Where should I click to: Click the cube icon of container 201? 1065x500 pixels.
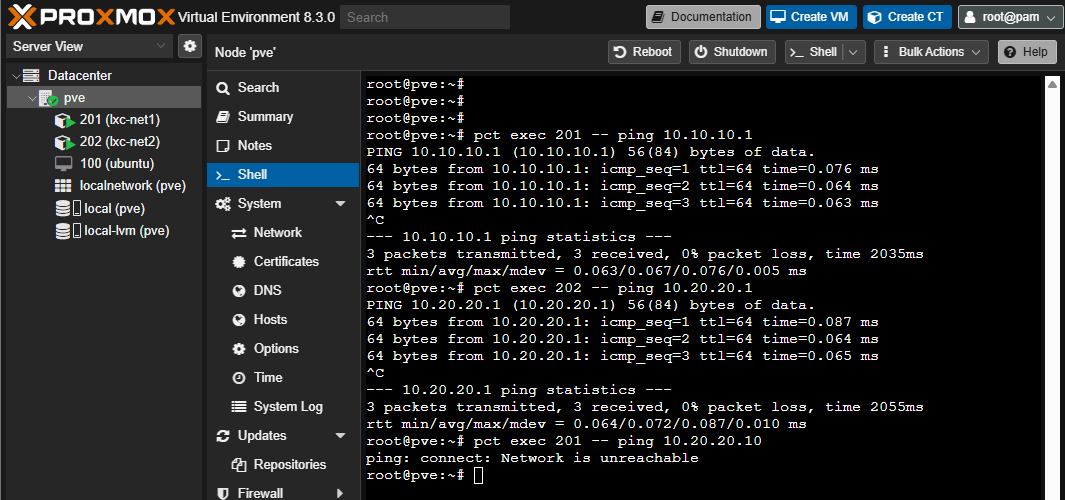point(64,122)
